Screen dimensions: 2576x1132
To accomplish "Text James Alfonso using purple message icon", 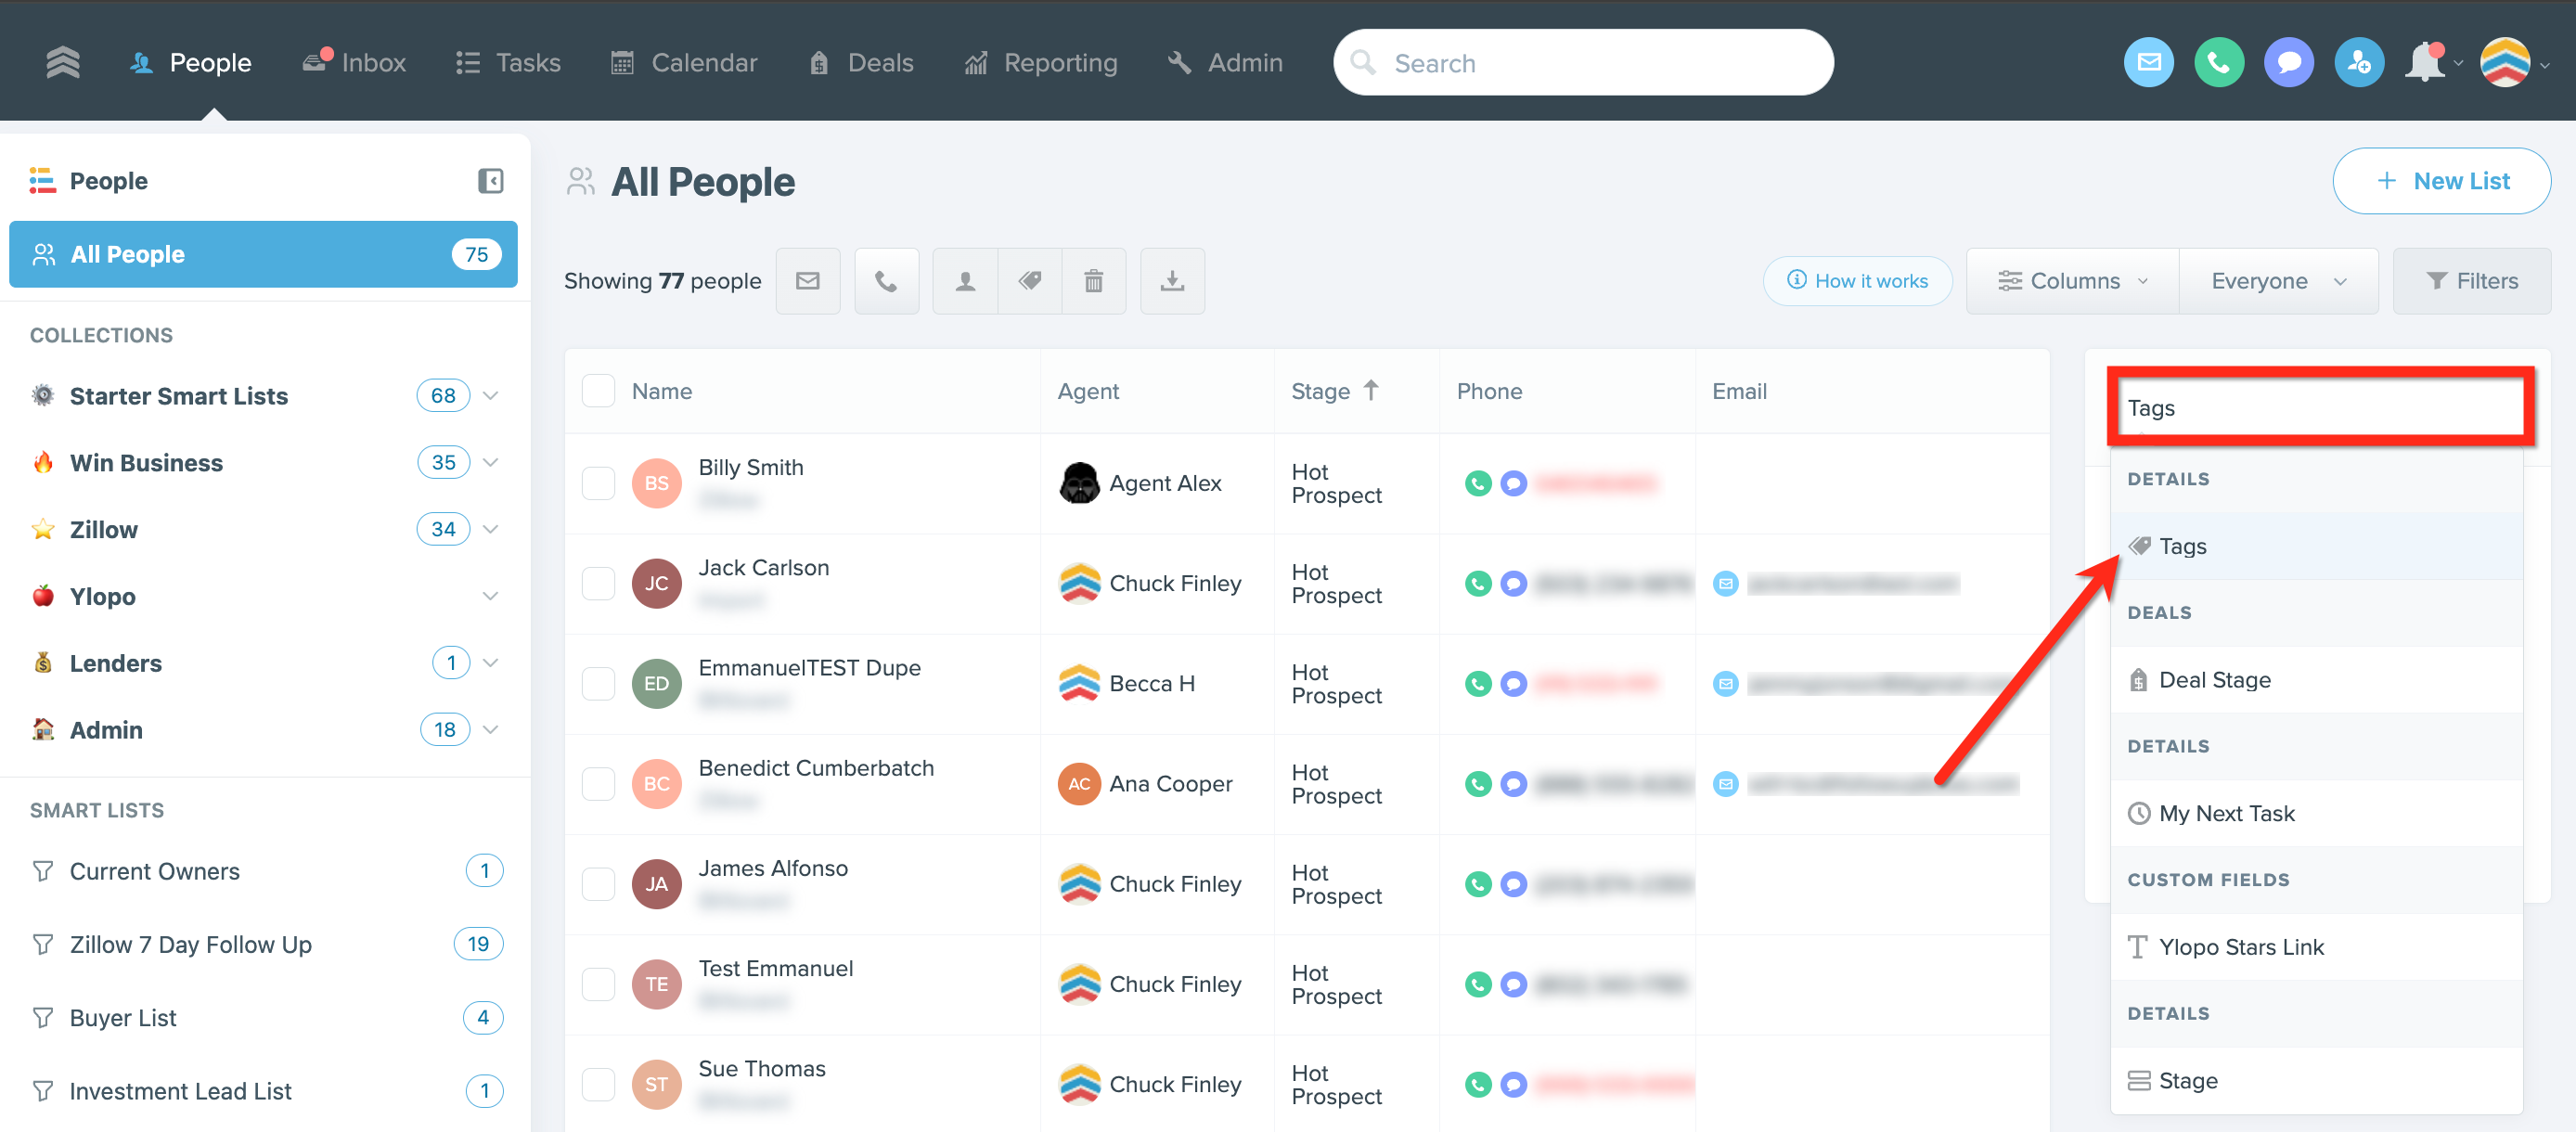I will click(x=1514, y=884).
